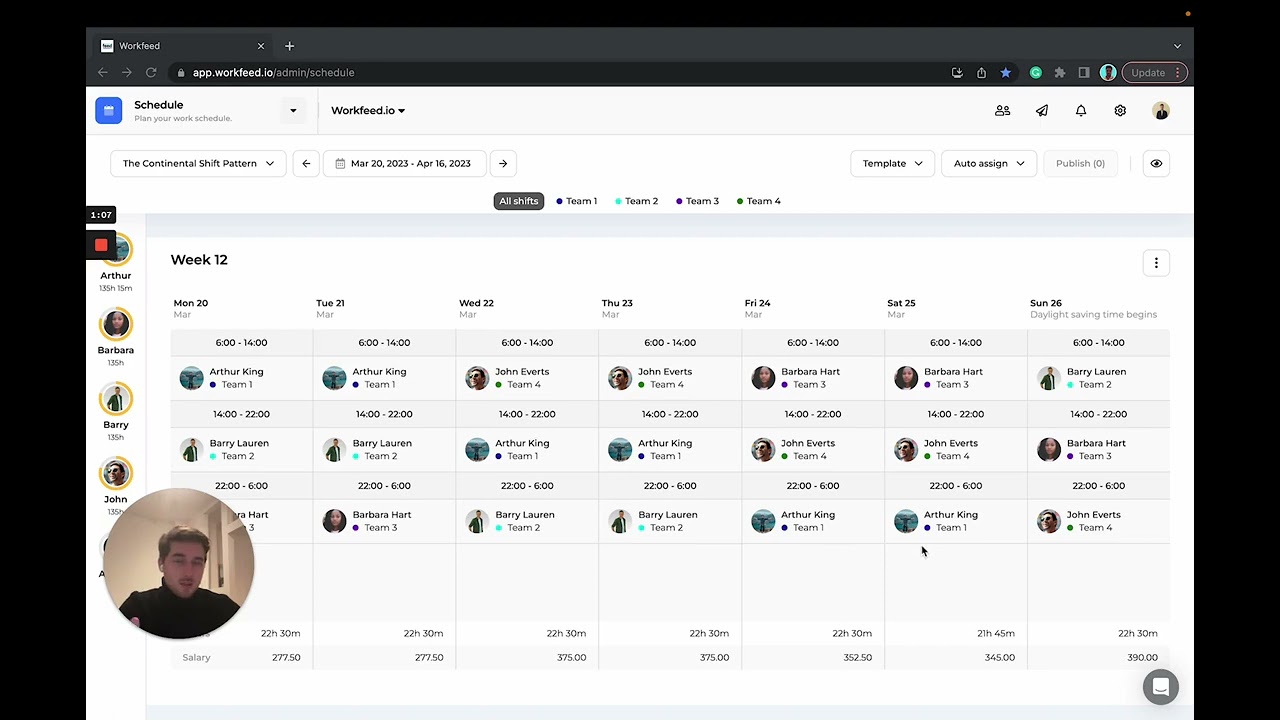Image resolution: width=1280 pixels, height=720 pixels.
Task: Filter shifts by Team 1
Action: pyautogui.click(x=577, y=201)
